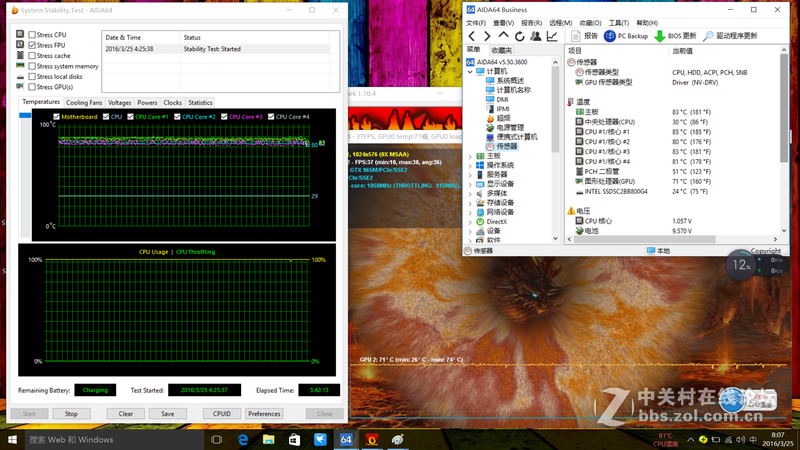The width and height of the screenshot is (800, 450).
Task: Click the Preferences button
Action: click(264, 413)
